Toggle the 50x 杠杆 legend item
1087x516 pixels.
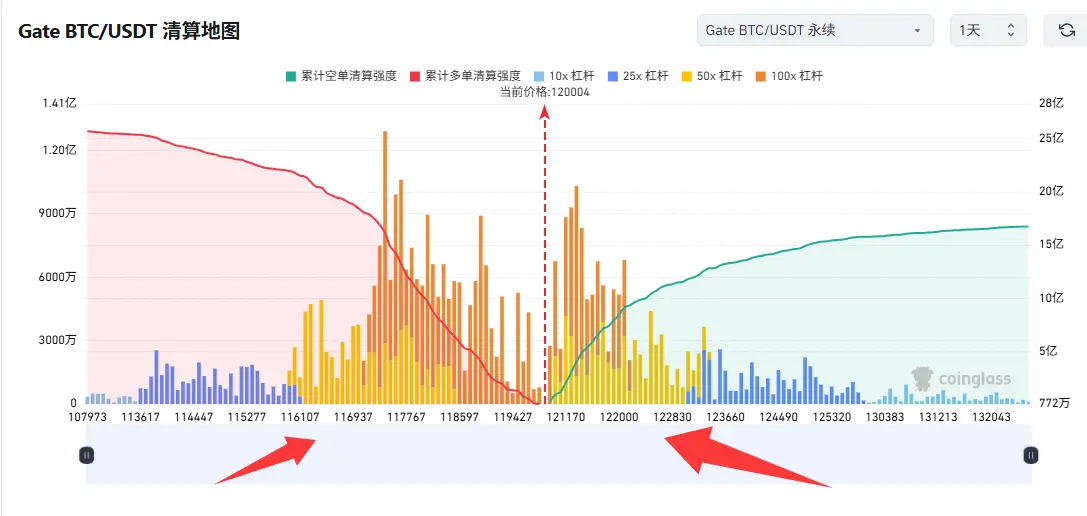tap(712, 76)
